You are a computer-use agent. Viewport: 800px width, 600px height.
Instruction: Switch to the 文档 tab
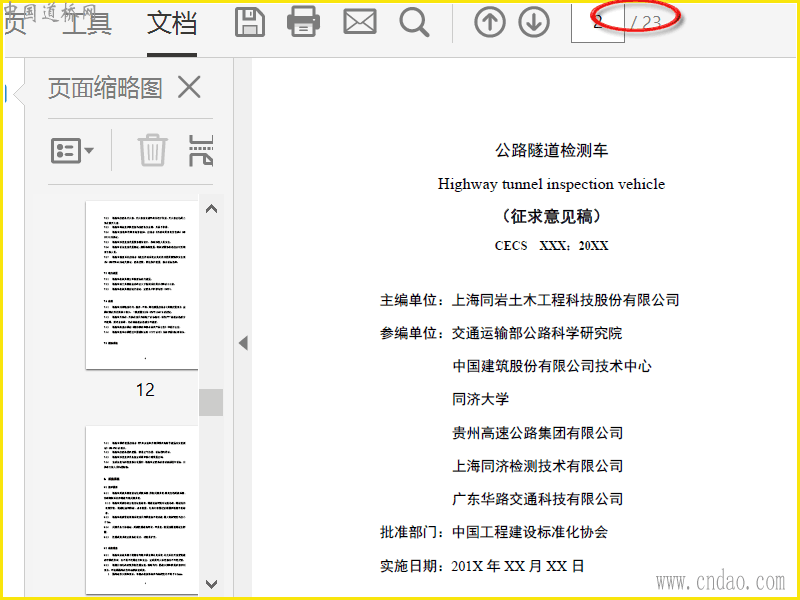[172, 23]
